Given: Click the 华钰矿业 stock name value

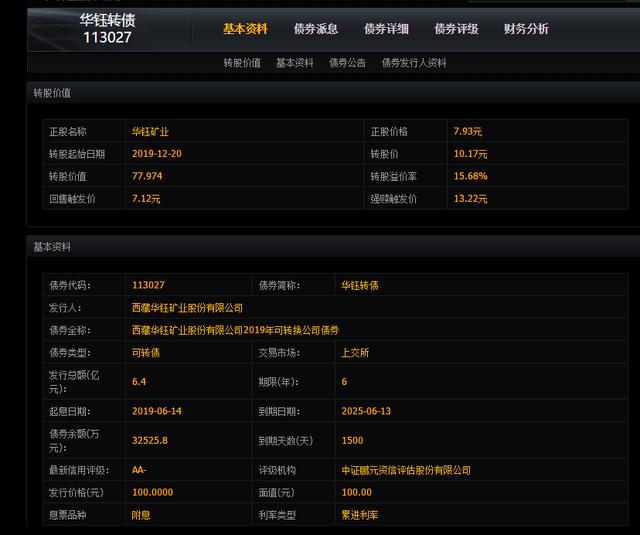Looking at the screenshot, I should tap(150, 131).
